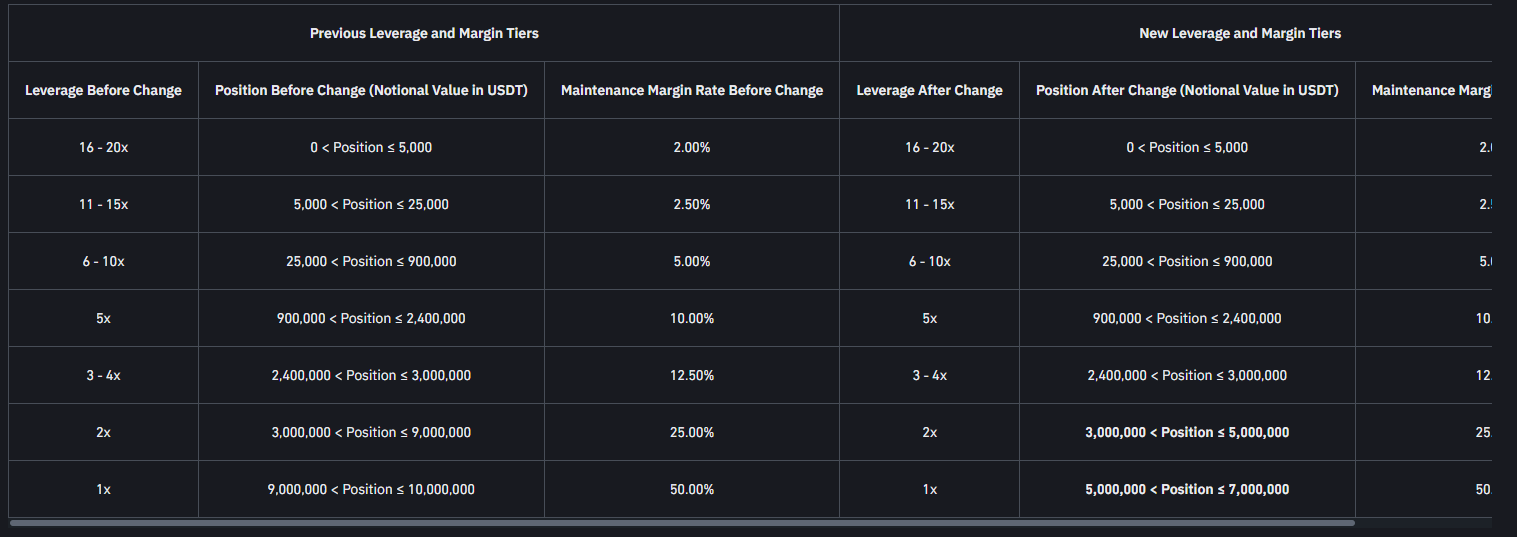Click the 25.00% maintenance margin rate cell
The width and height of the screenshot is (1517, 537).
pyautogui.click(x=692, y=432)
